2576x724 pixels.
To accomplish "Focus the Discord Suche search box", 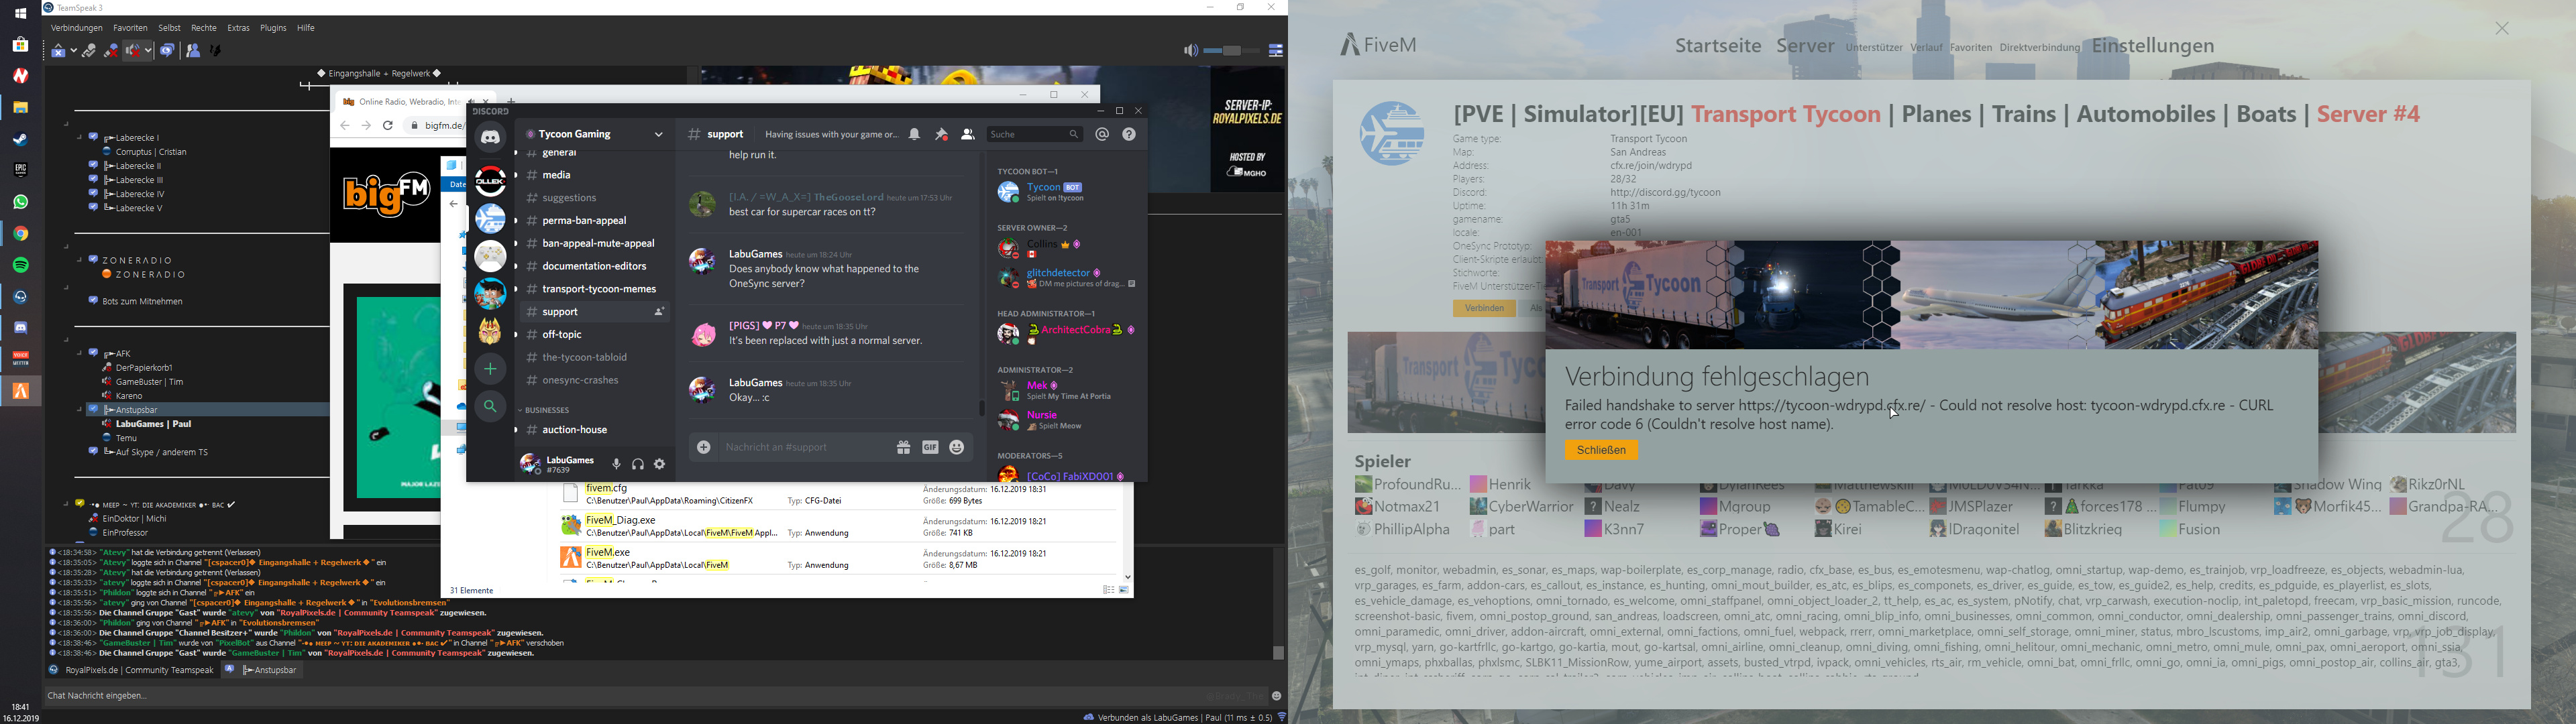I will (1034, 134).
